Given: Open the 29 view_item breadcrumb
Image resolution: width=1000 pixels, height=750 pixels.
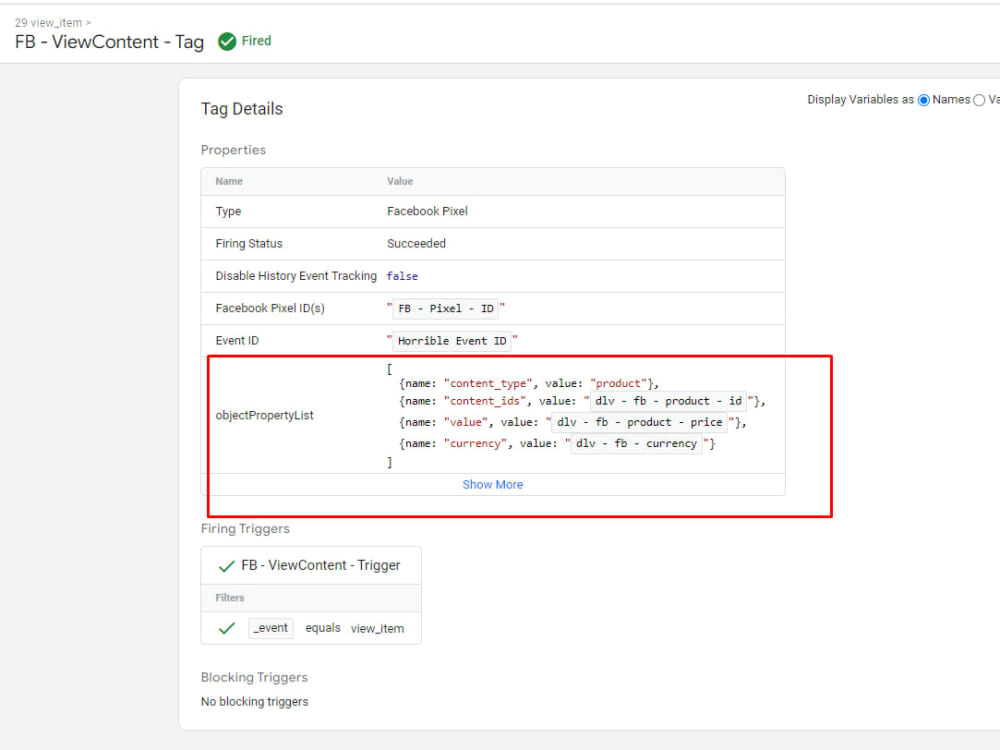Looking at the screenshot, I should pos(51,21).
